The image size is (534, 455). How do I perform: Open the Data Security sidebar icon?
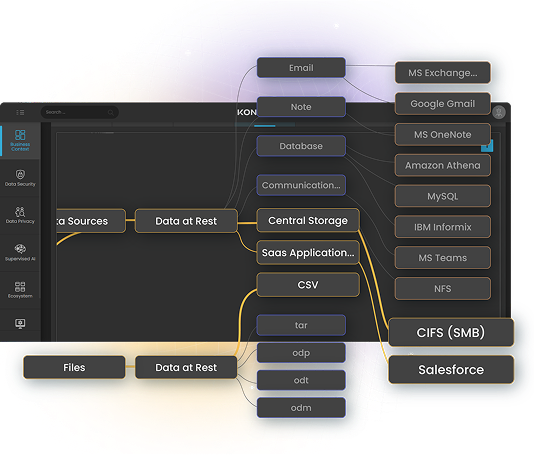coord(20,178)
